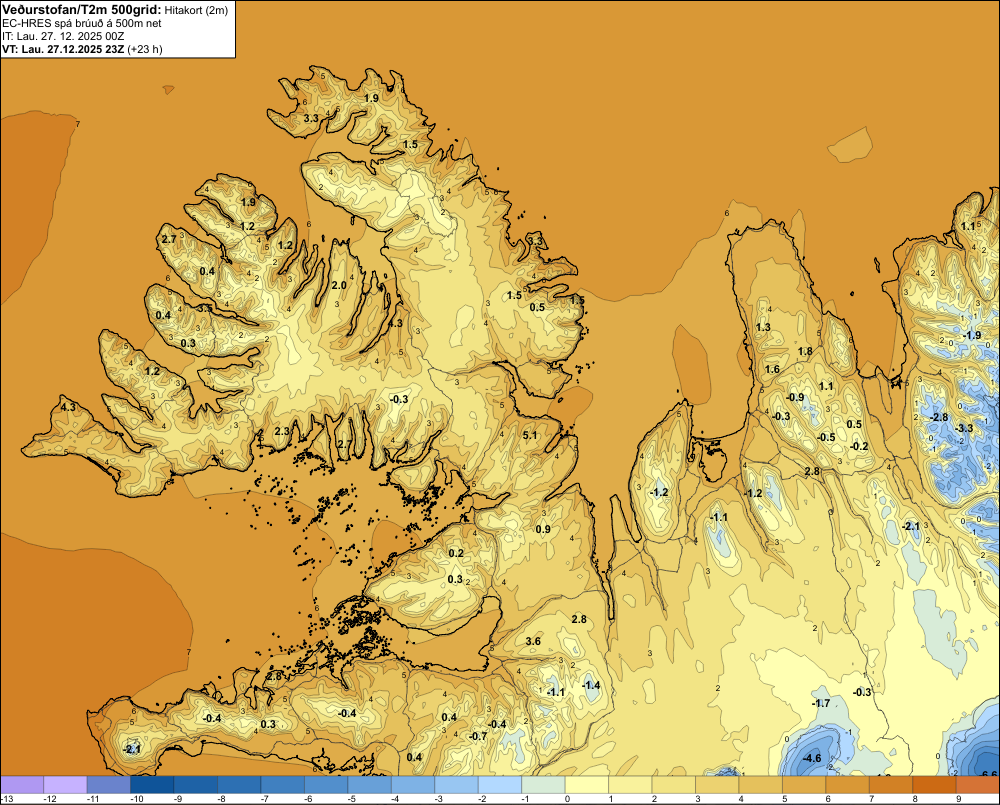Click the 'Hitakort (2m)' header text
This screenshot has width=1000, height=805.
click(x=196, y=10)
